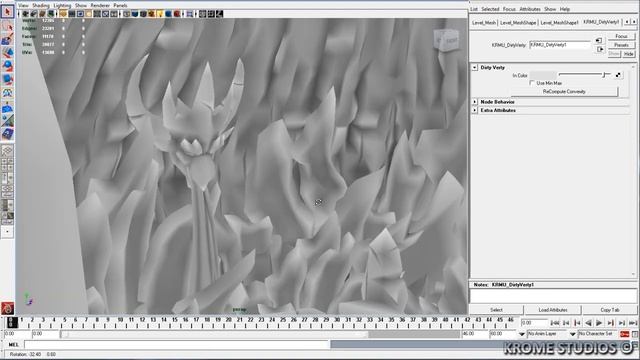
Task: Open the In Color map connection button
Action: tap(618, 75)
